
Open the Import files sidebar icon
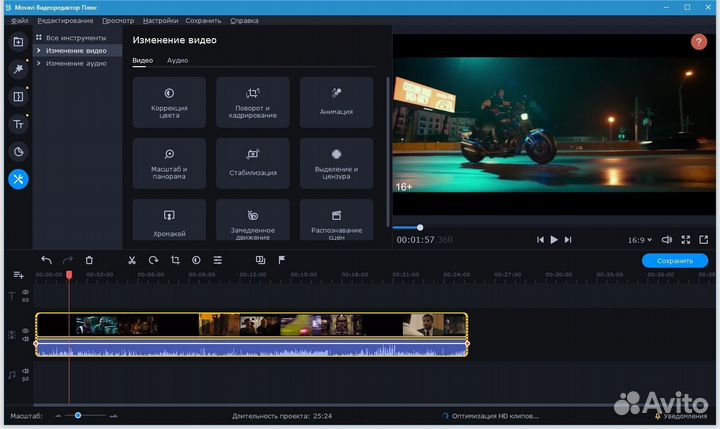click(18, 42)
